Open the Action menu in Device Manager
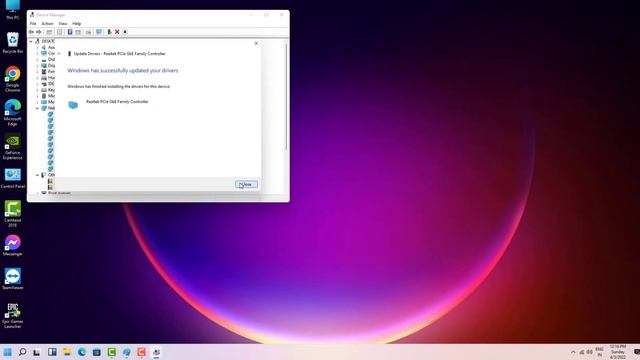This screenshot has height=360, width=640. coord(47,24)
